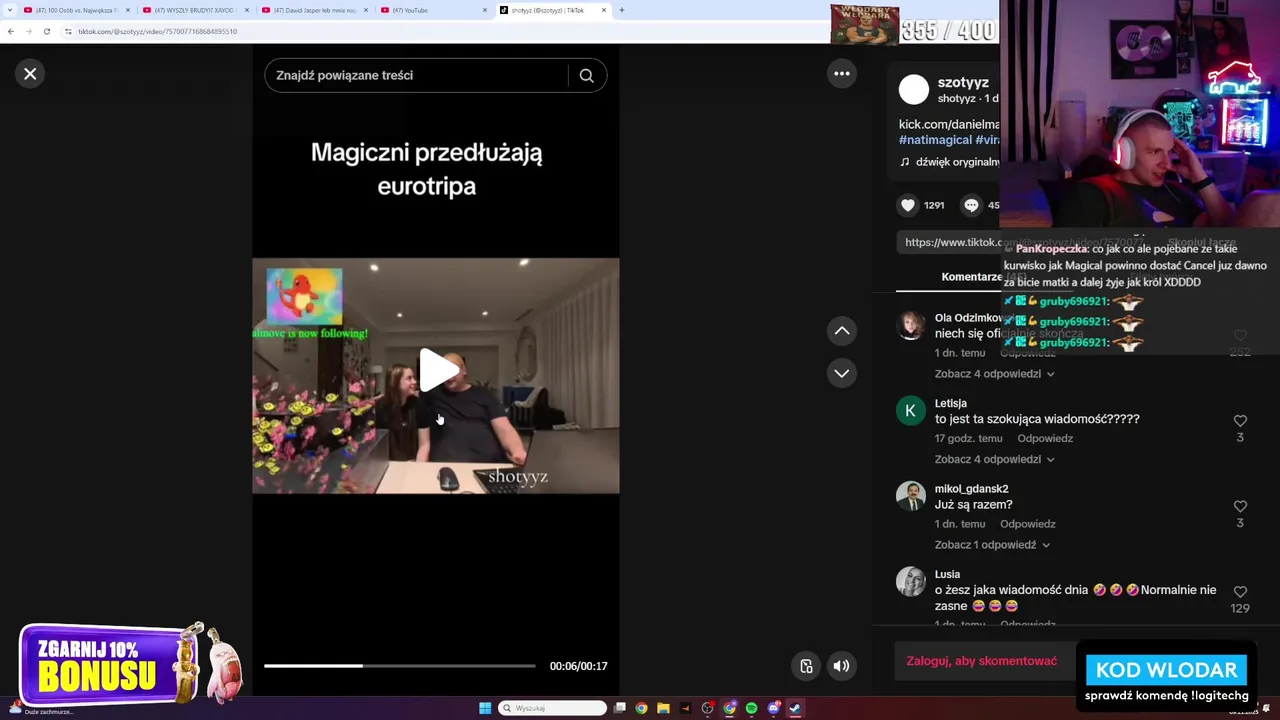
Task: Open File Explorer from the taskbar
Action: [663, 708]
